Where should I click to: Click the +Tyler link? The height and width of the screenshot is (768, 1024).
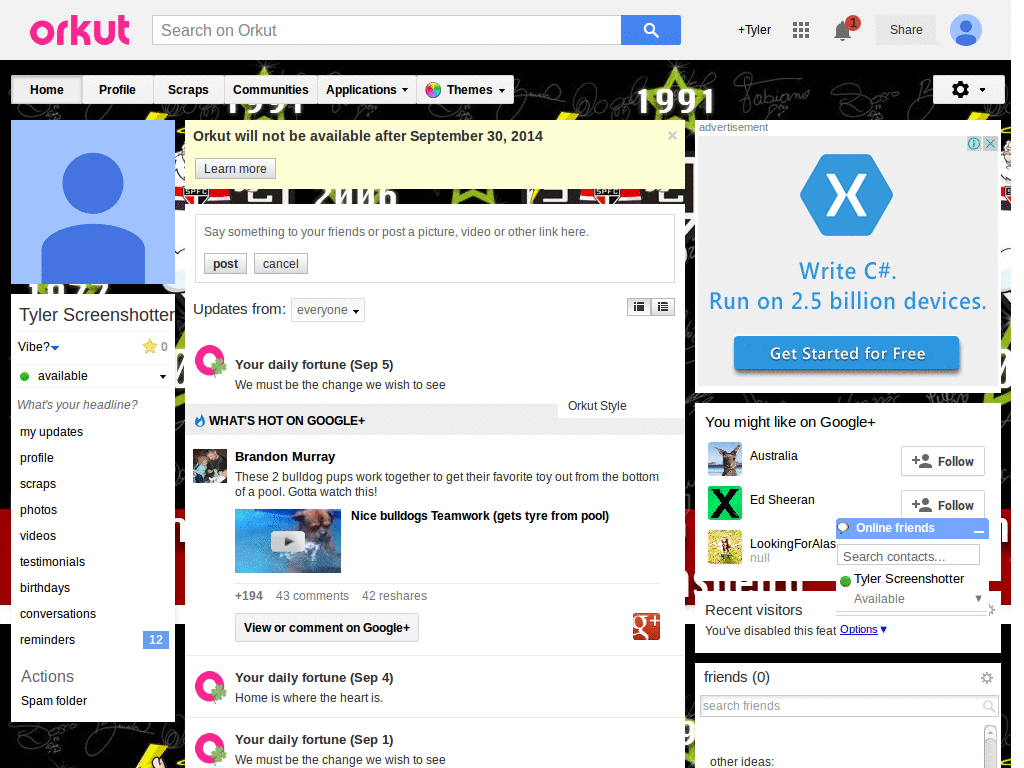pos(754,30)
